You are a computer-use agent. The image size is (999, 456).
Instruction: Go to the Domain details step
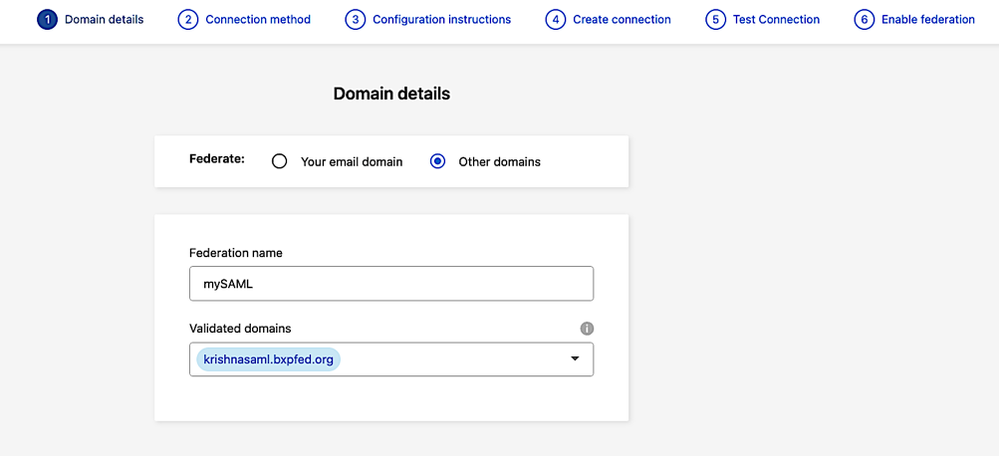click(x=104, y=19)
